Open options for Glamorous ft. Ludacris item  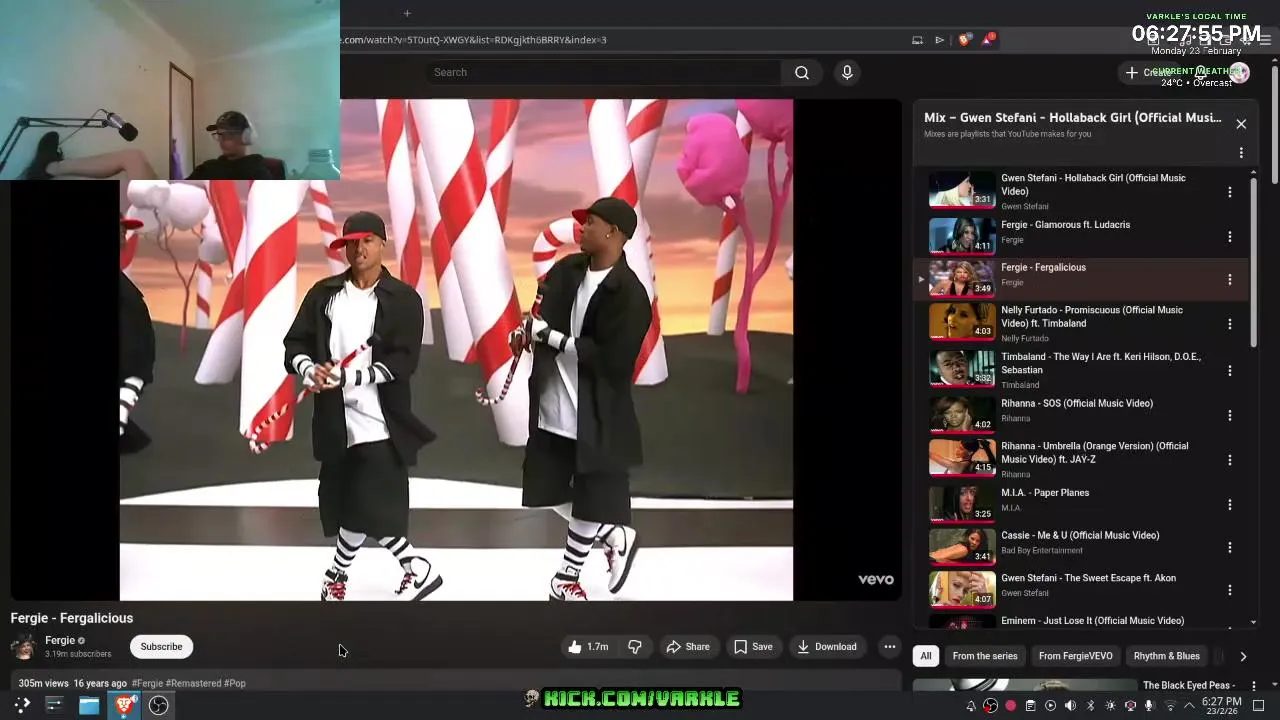[1230, 237]
